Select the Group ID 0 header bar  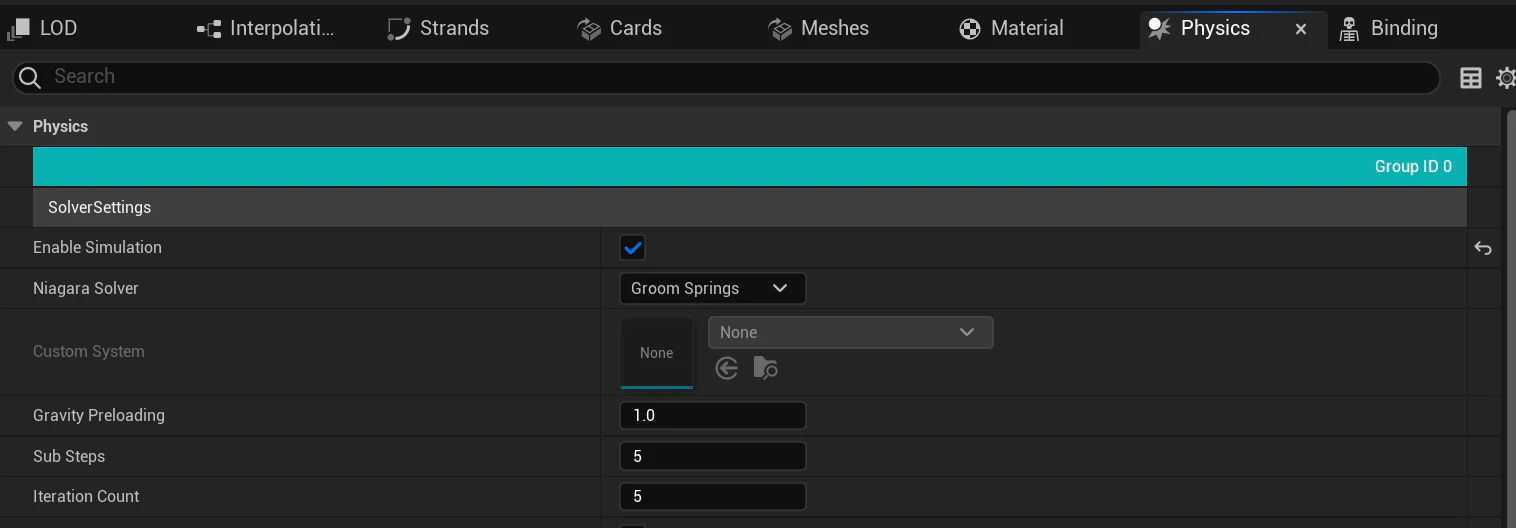[x=750, y=166]
